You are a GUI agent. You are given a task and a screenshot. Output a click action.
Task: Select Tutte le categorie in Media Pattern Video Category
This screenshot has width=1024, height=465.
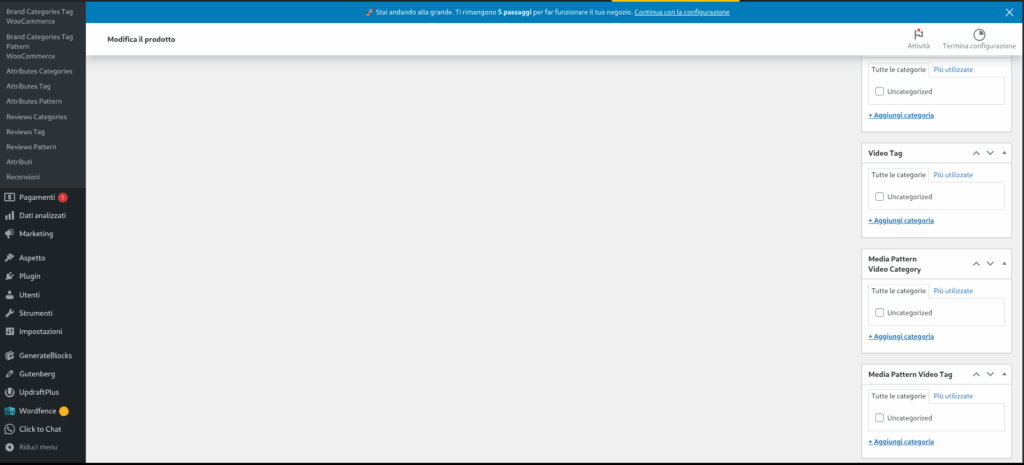coord(899,291)
